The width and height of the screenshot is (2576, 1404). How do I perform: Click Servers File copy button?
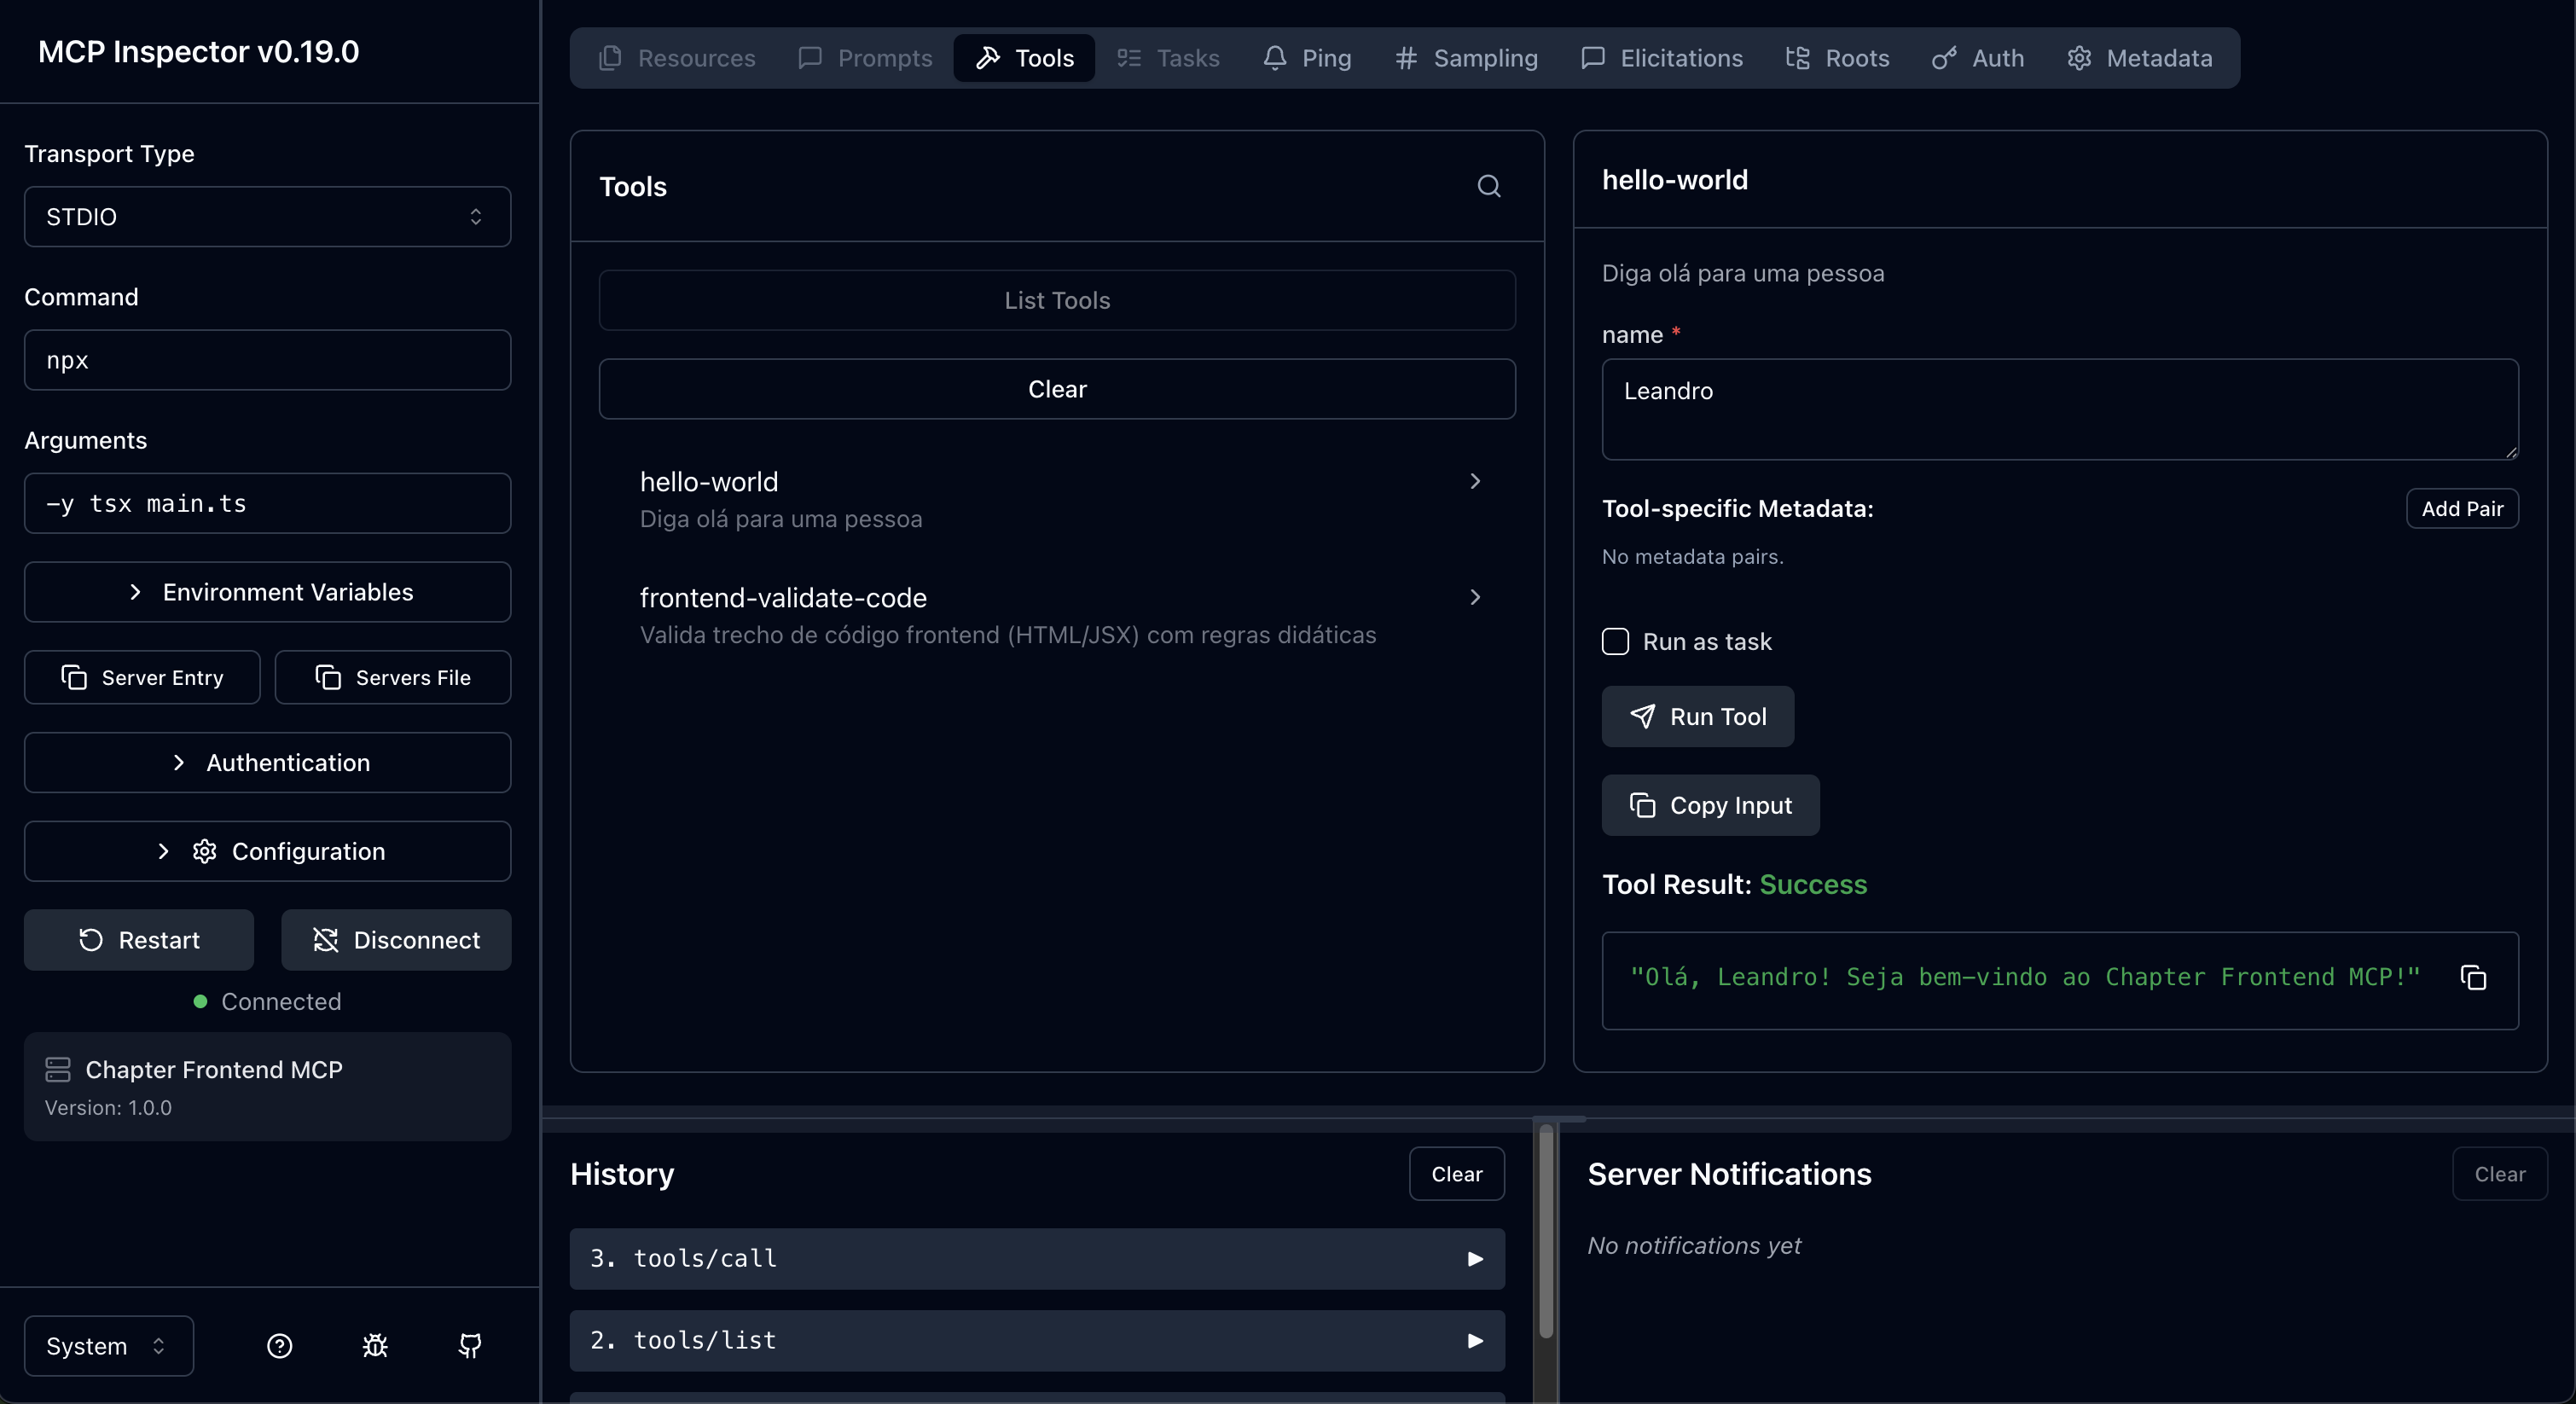click(x=393, y=677)
